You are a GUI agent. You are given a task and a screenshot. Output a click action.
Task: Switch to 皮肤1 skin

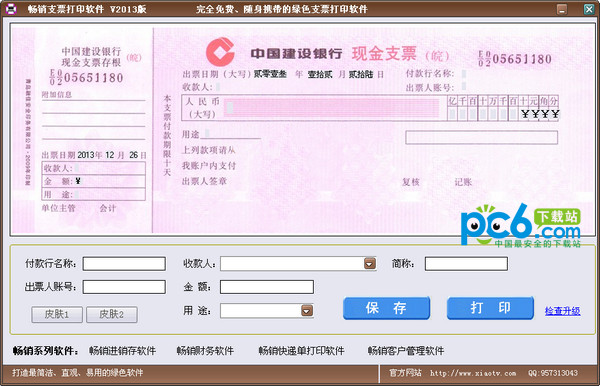pos(57,314)
